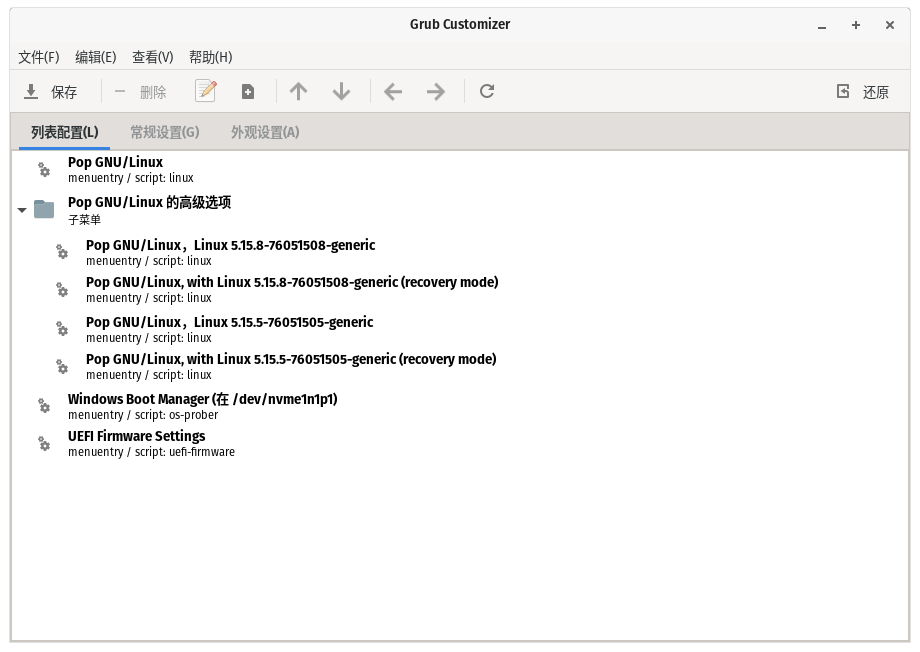Select the UEFI Firmware Settings entry
920x652 pixels.
point(137,443)
